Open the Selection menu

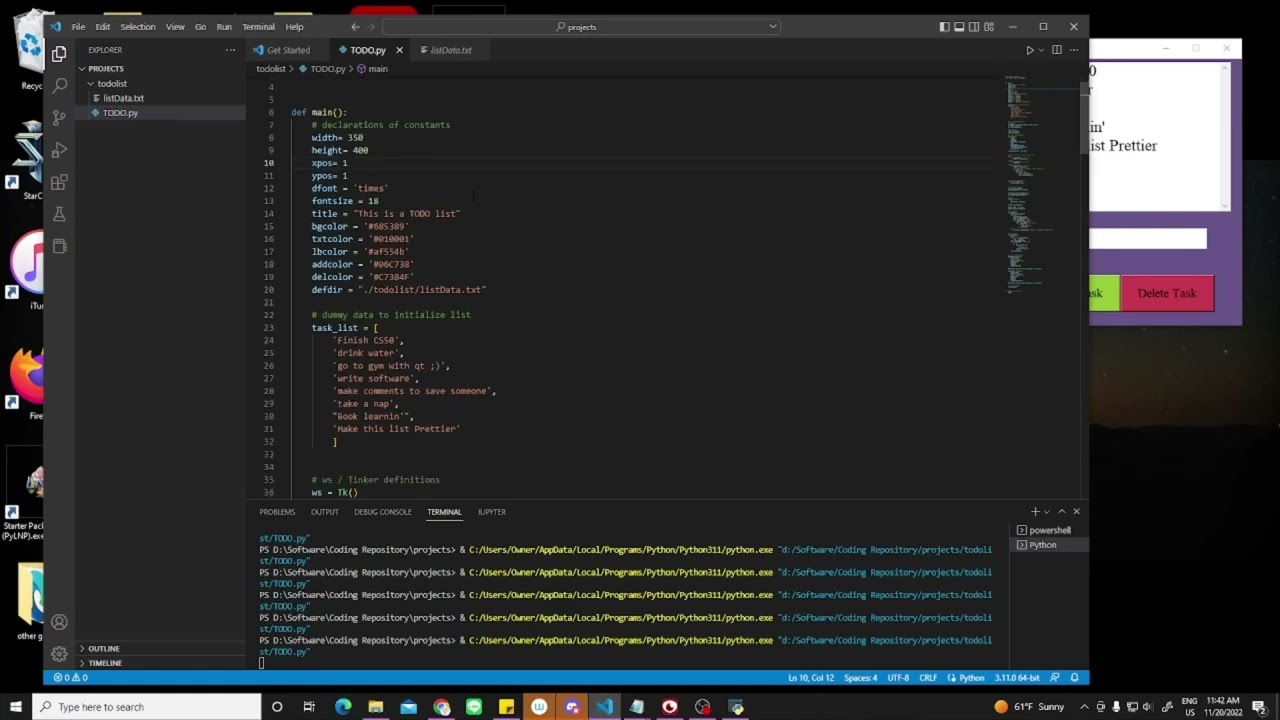138,27
